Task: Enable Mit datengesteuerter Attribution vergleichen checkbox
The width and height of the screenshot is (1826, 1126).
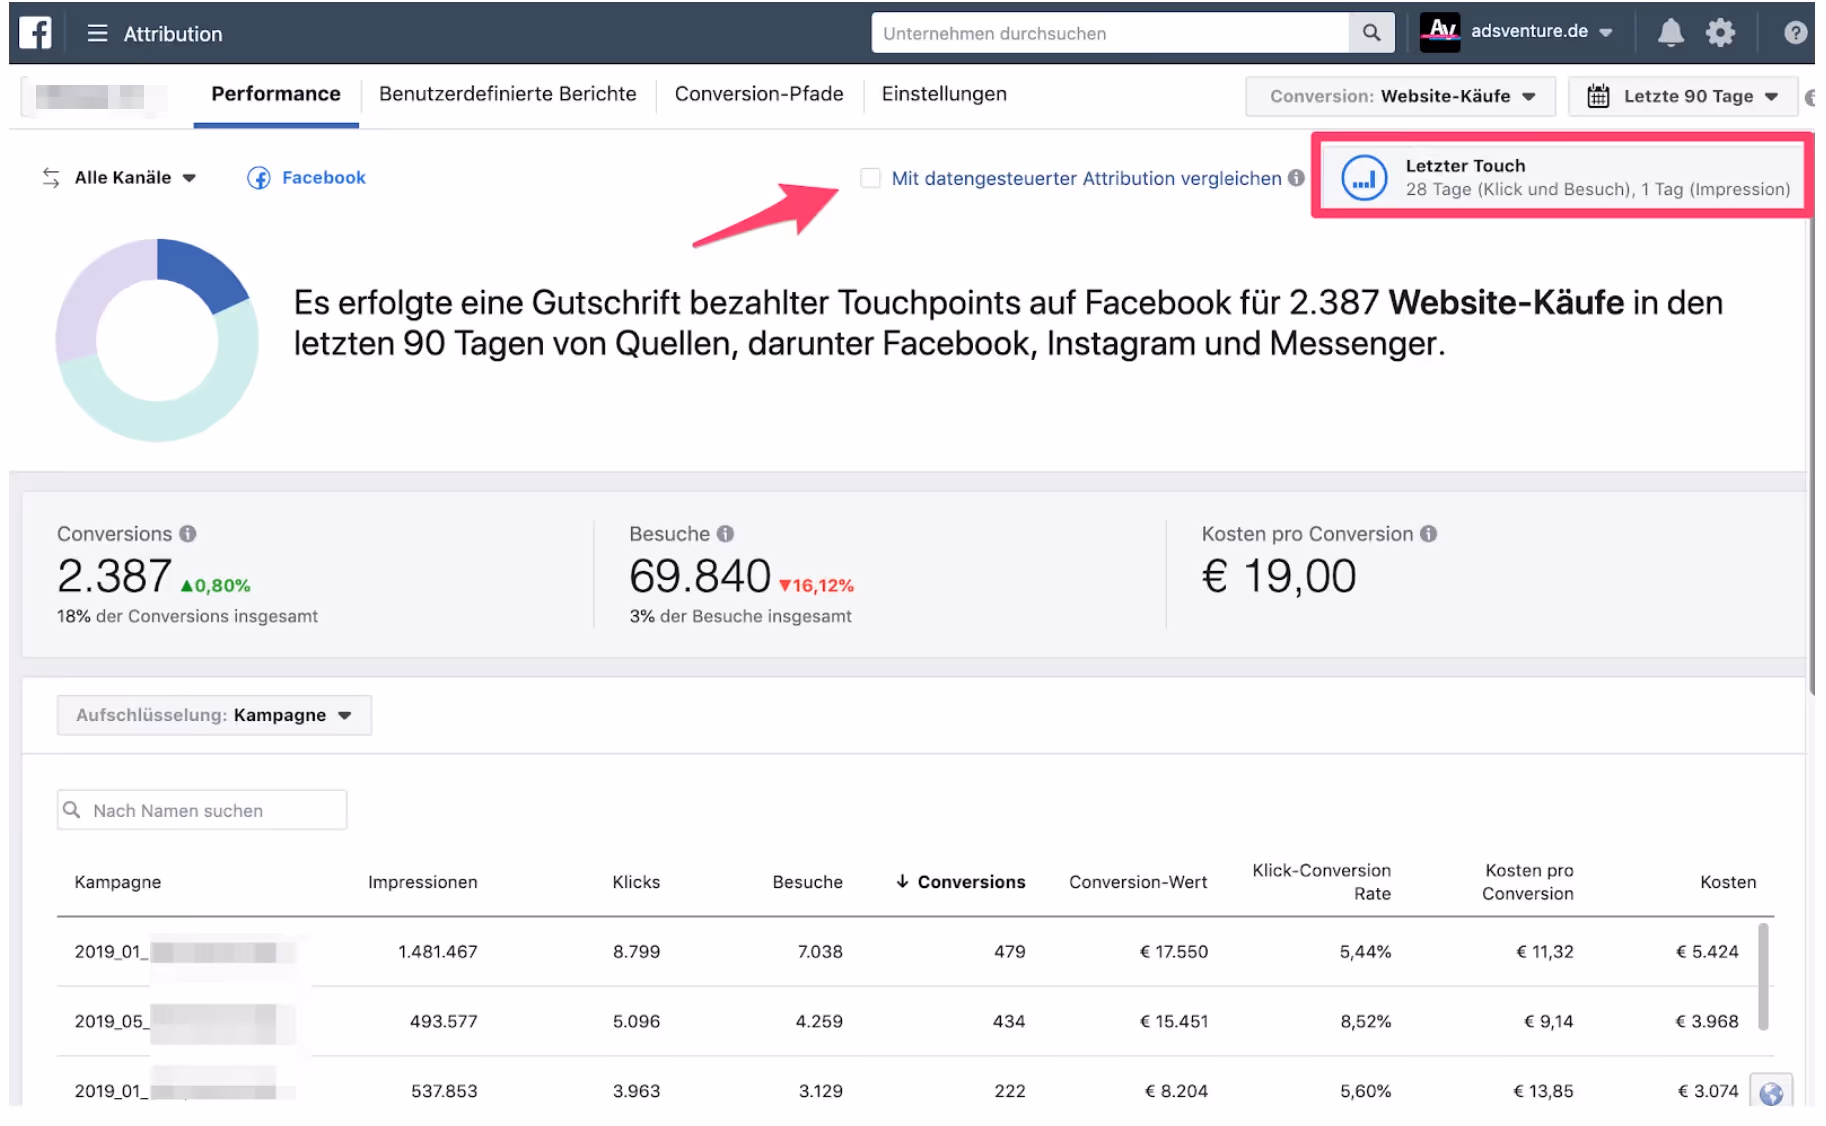Action: coord(871,178)
